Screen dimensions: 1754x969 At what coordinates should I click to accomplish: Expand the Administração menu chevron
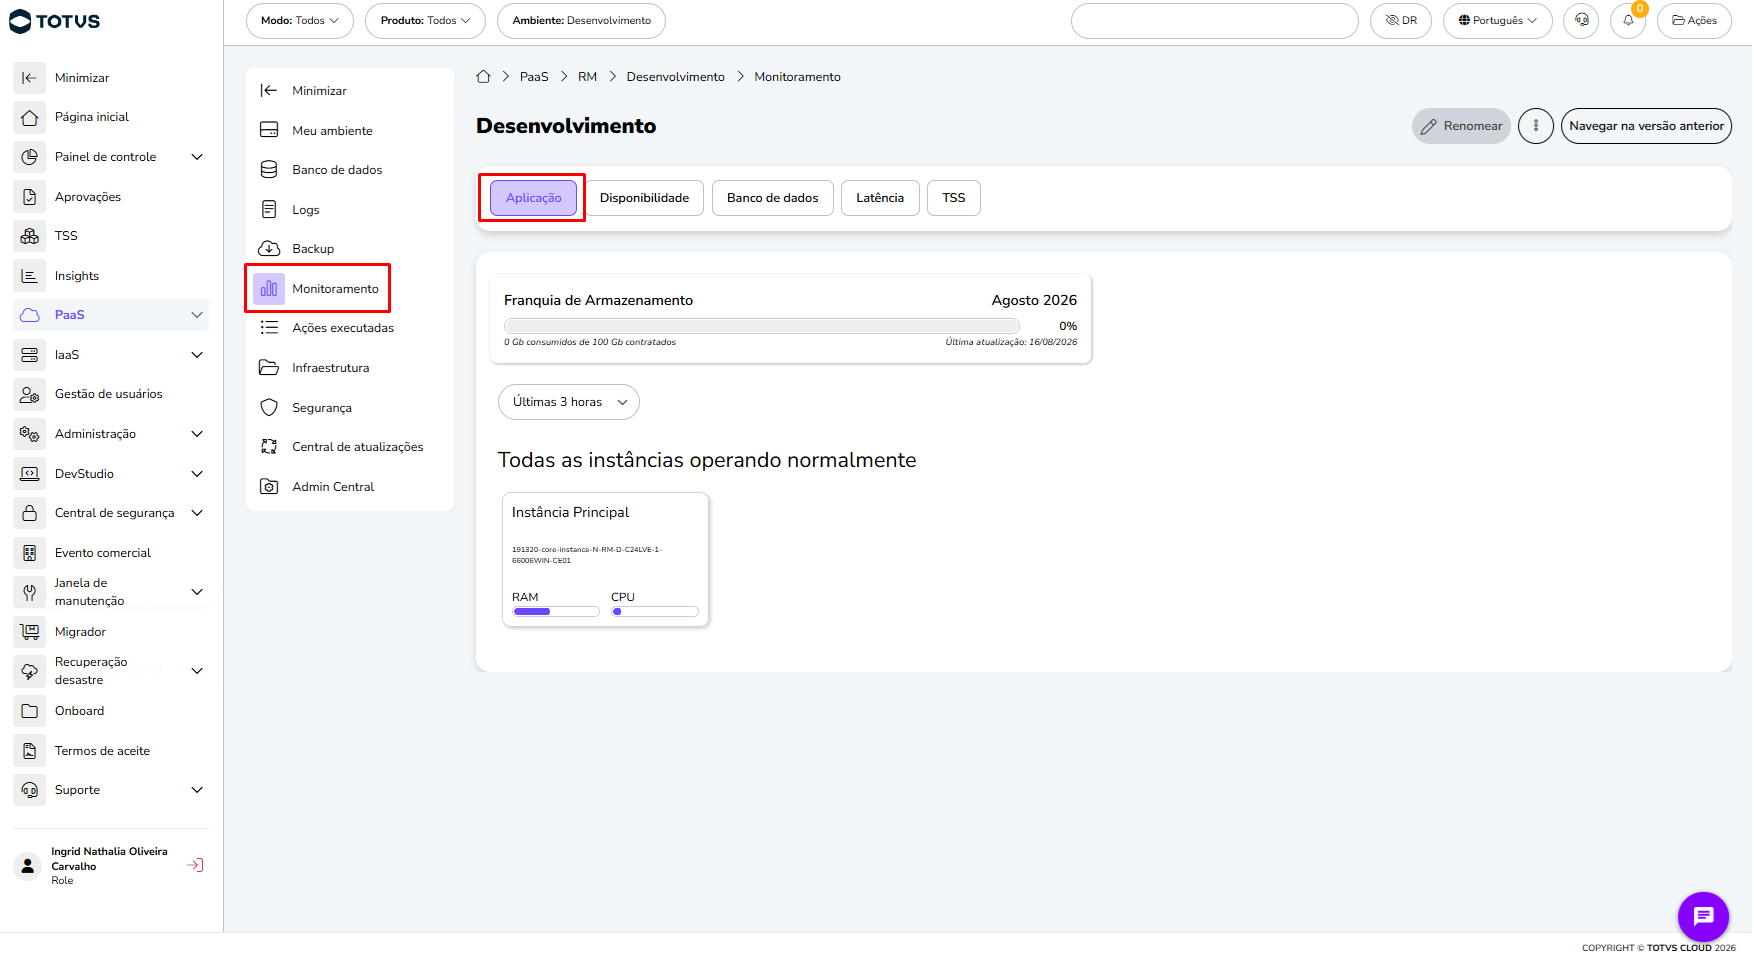coord(197,434)
